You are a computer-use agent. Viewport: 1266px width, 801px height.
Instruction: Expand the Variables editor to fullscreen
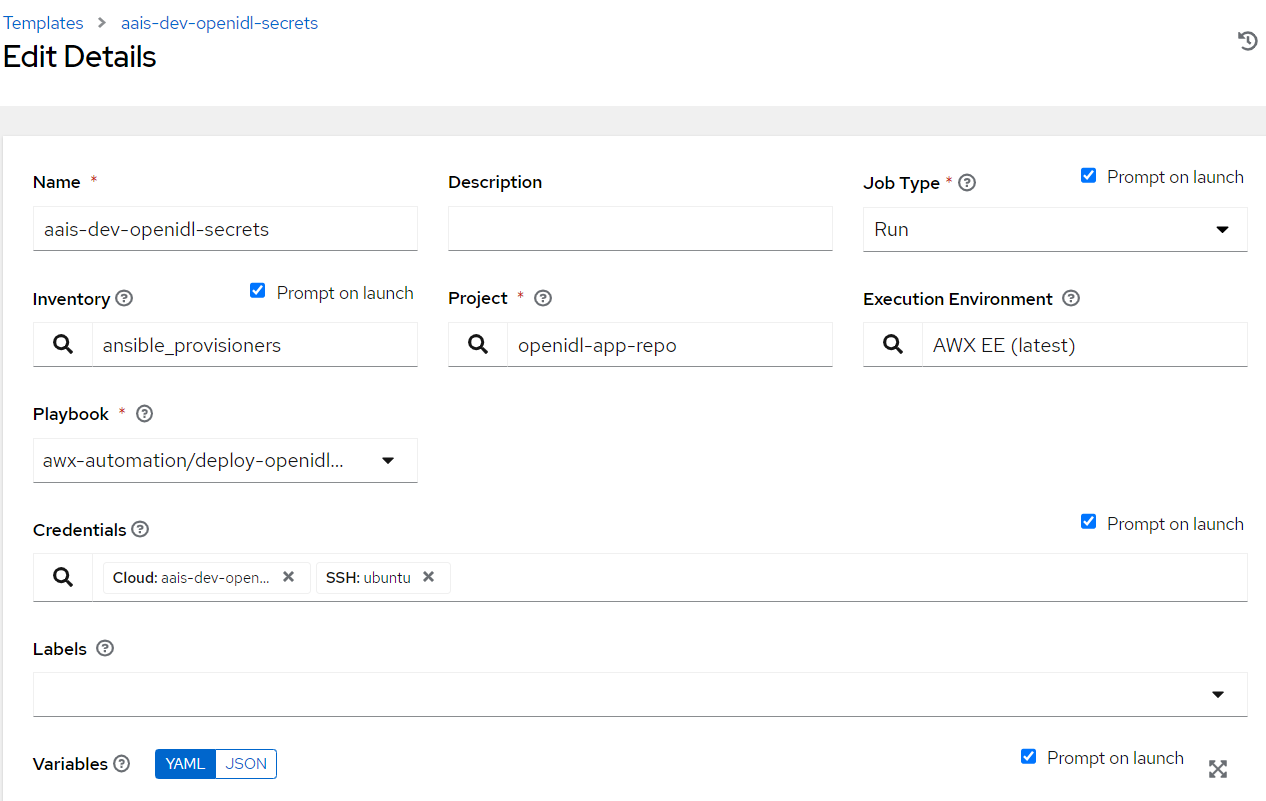coord(1217,769)
